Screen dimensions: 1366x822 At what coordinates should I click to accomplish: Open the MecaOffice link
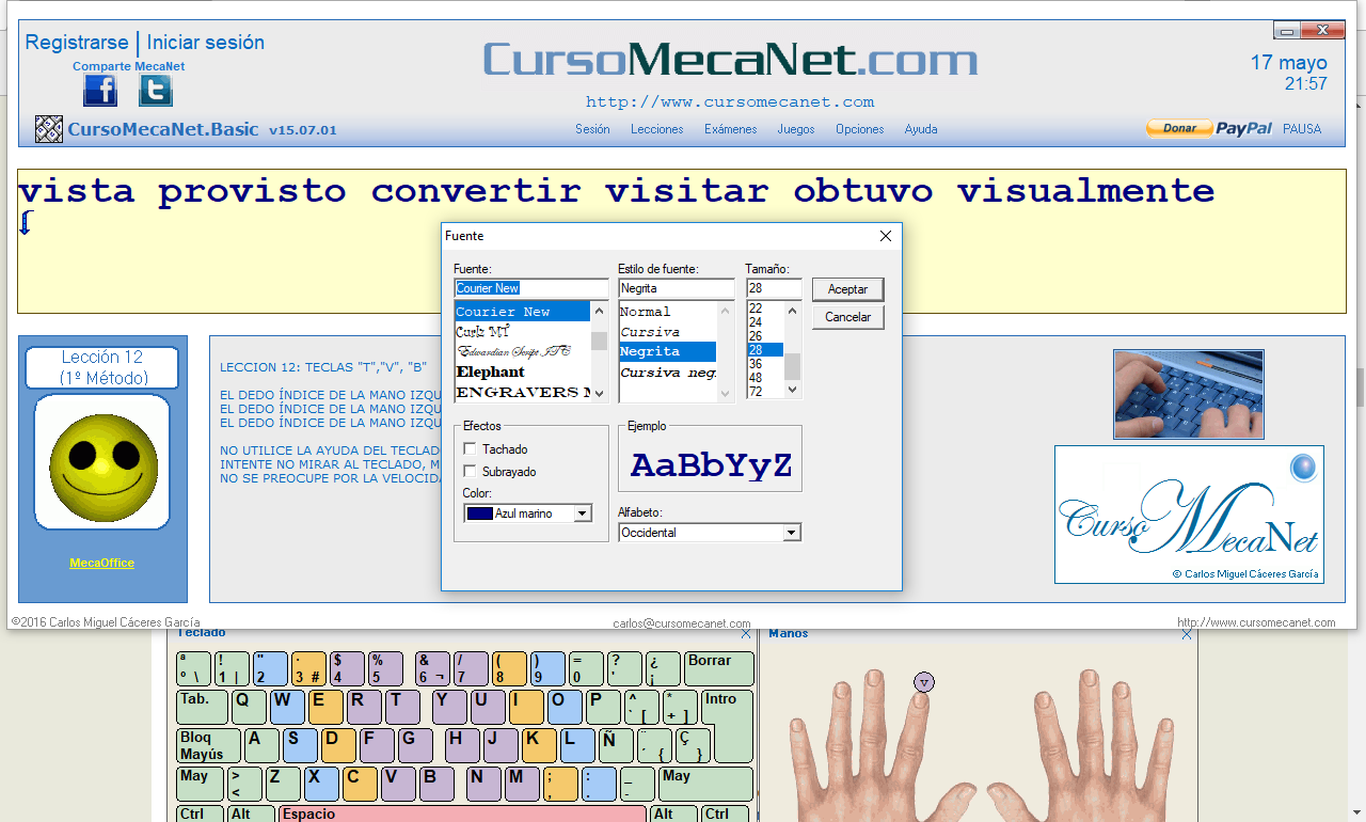[102, 563]
